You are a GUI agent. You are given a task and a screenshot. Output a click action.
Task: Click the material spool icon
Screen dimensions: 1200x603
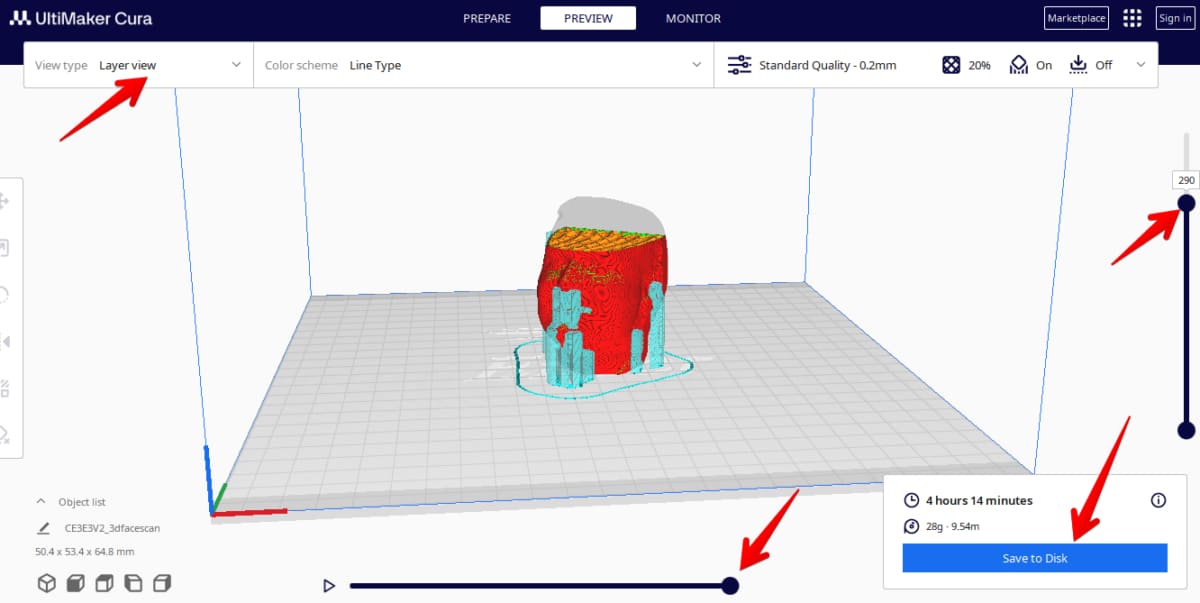(911, 526)
